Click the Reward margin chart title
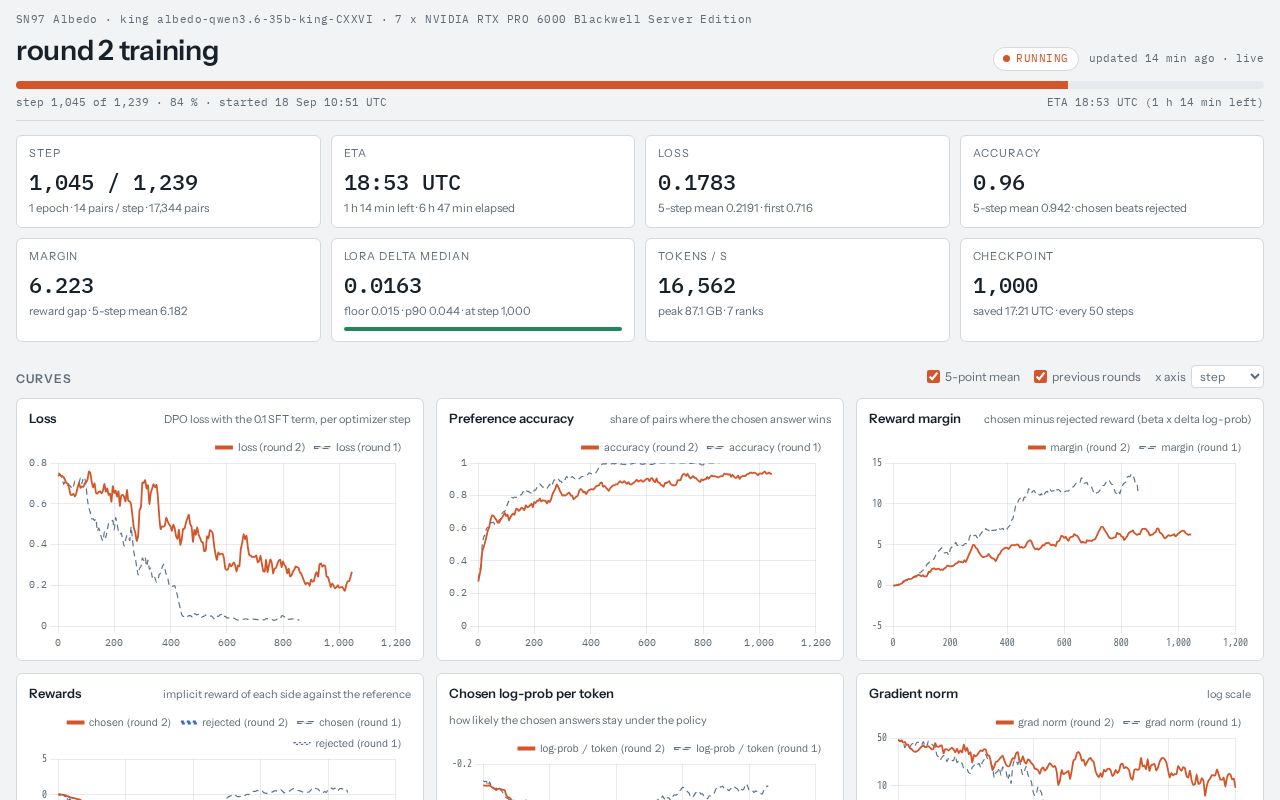 click(914, 418)
